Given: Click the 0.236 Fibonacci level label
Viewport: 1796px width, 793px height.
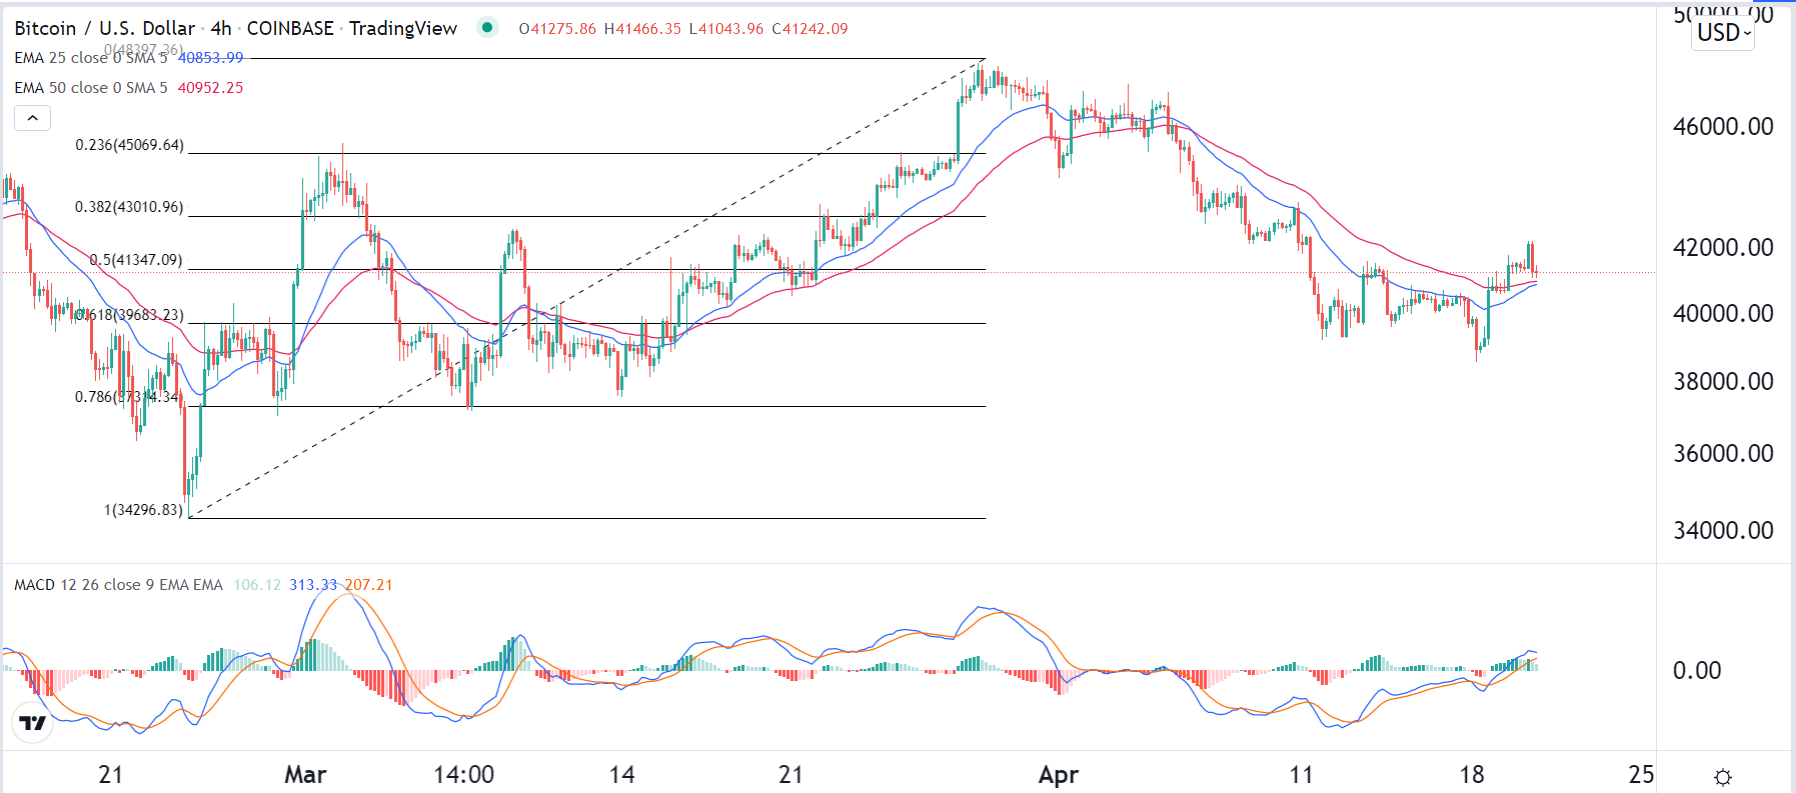Looking at the screenshot, I should tap(130, 145).
